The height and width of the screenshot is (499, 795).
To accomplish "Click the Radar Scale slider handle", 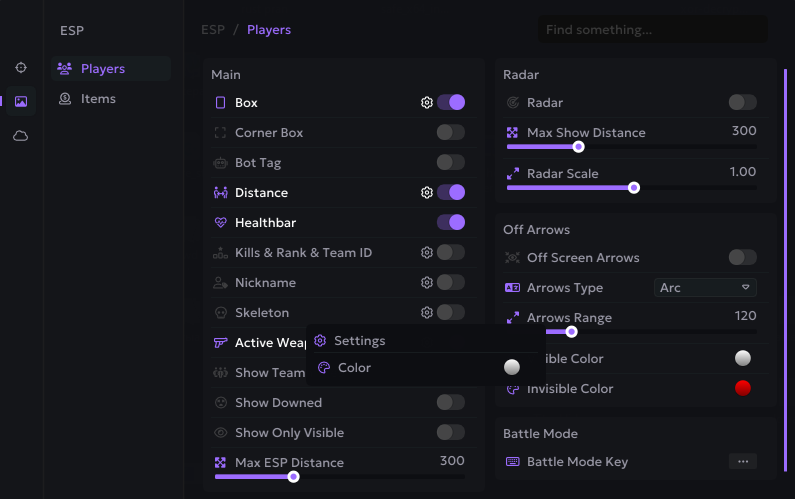I will 633,187.
